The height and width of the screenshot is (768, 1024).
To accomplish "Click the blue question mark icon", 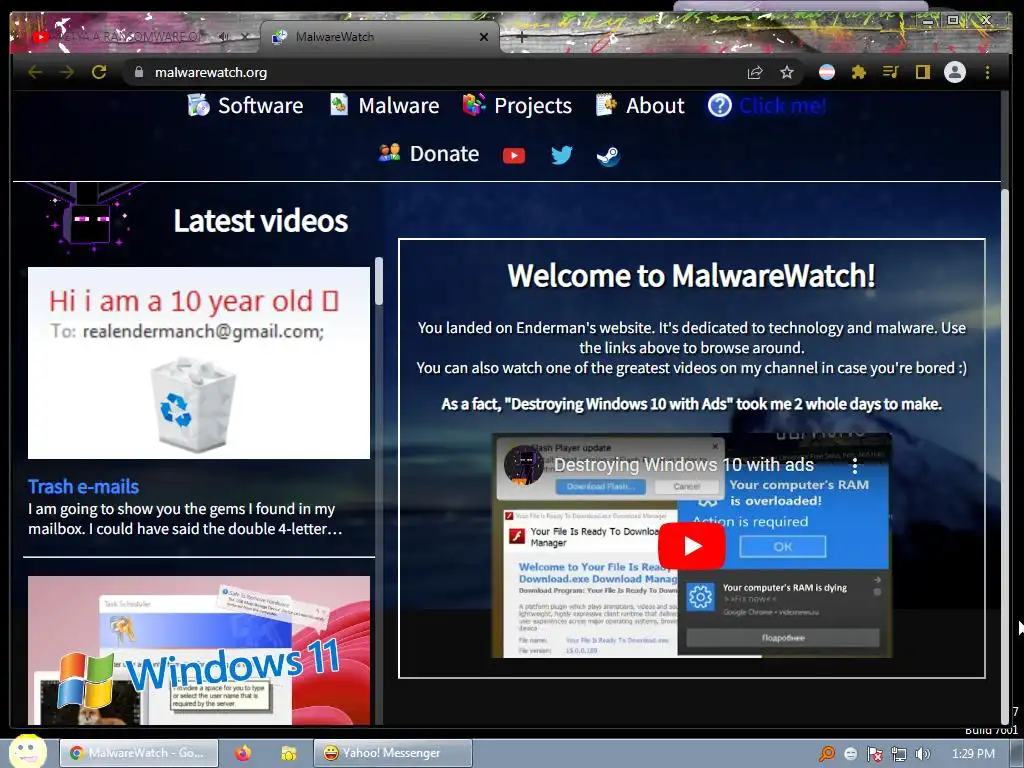I will click(720, 106).
